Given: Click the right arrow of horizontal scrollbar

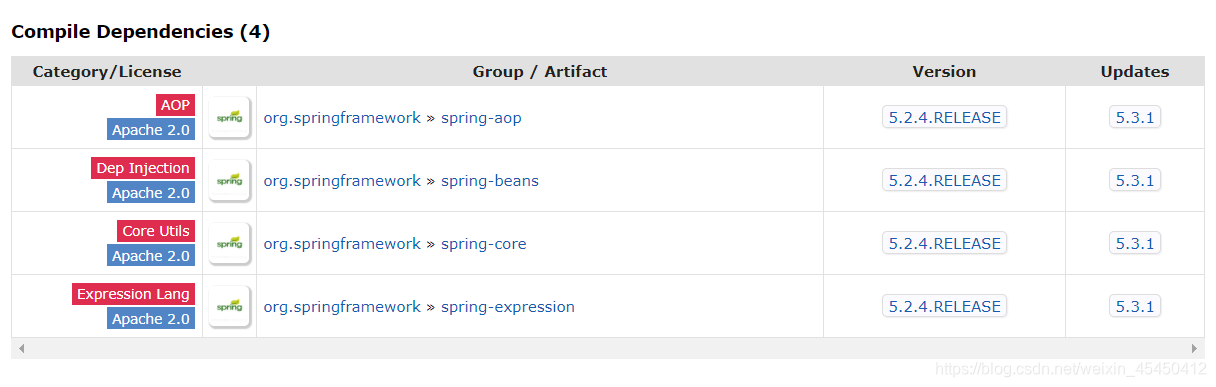Looking at the screenshot, I should tap(1194, 348).
